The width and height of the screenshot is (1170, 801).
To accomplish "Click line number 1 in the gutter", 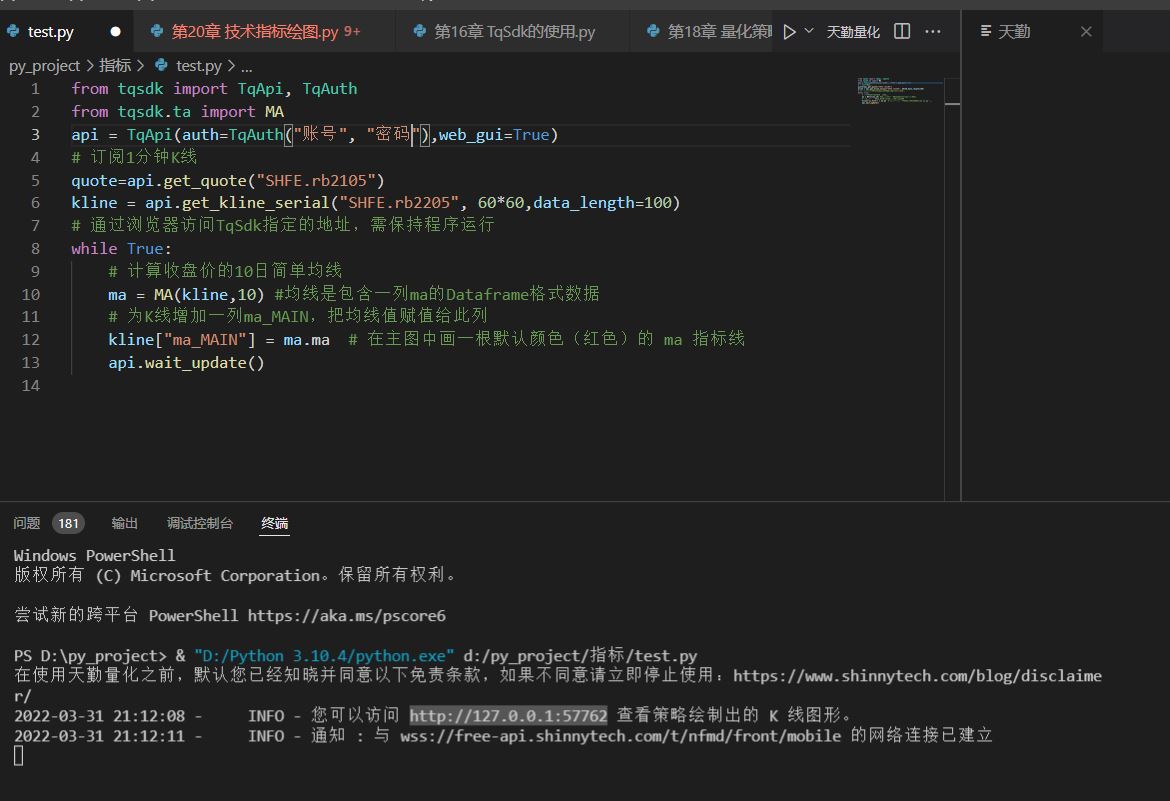I will click(35, 89).
